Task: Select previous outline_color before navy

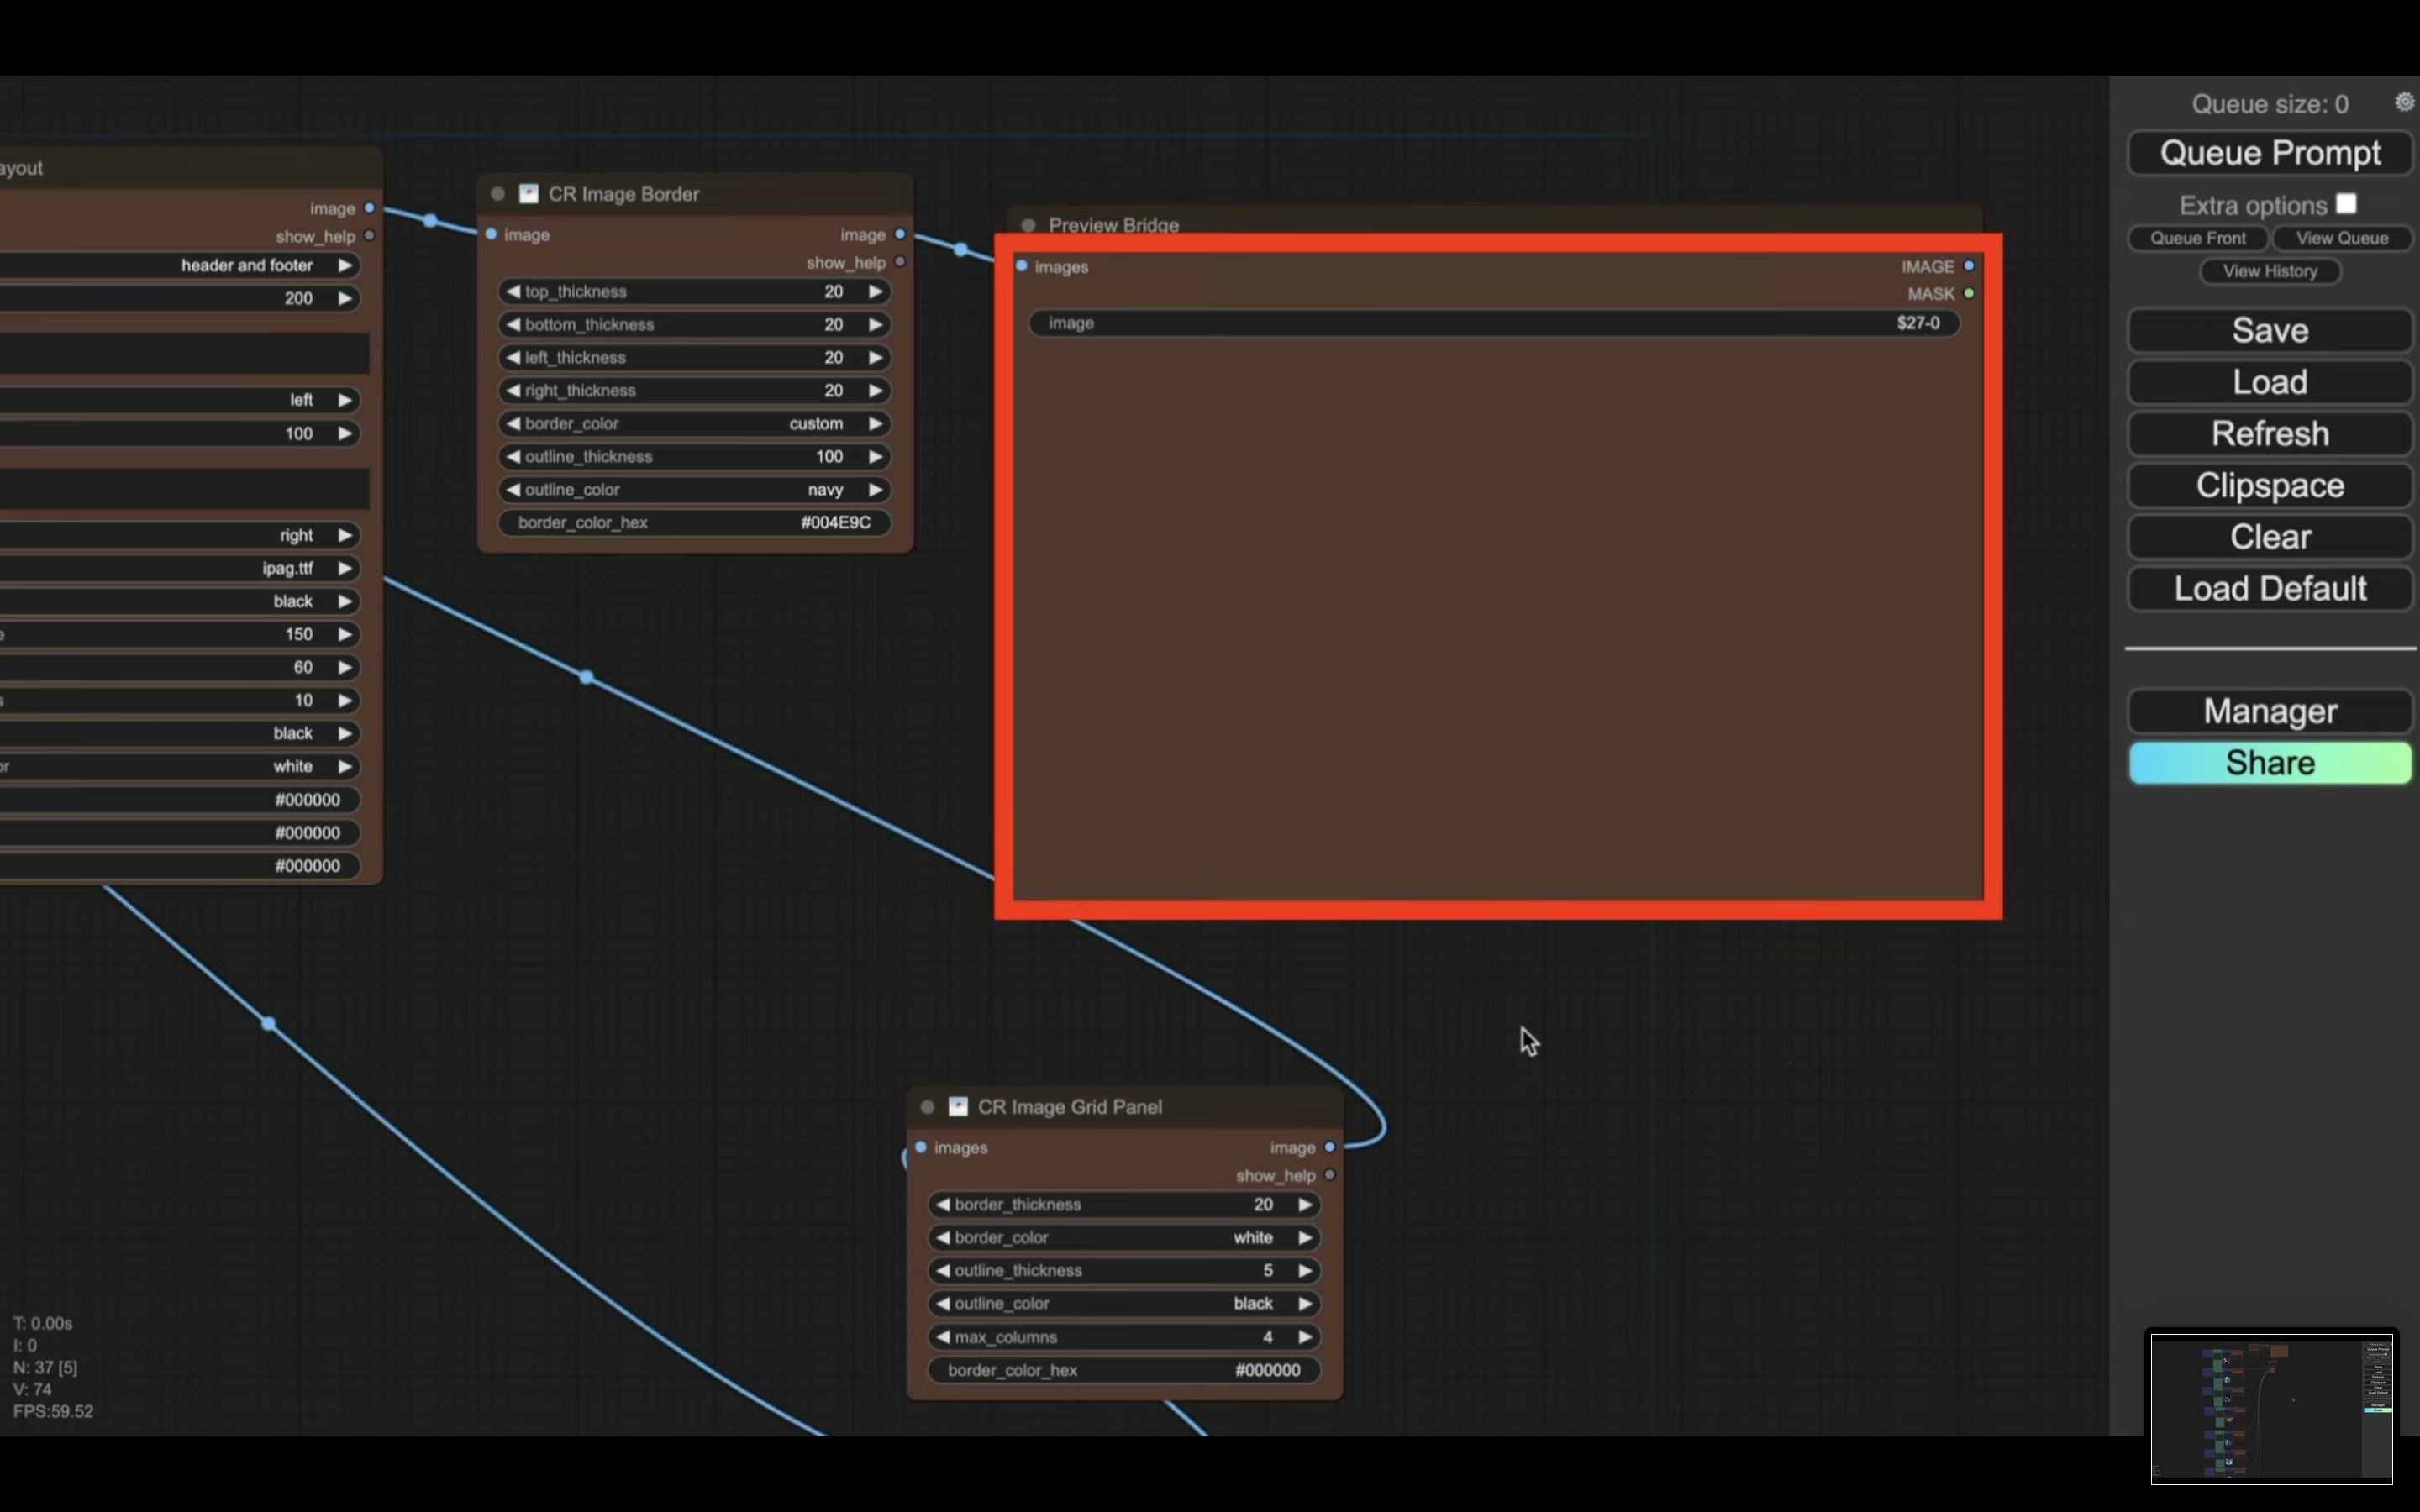Action: pyautogui.click(x=513, y=489)
